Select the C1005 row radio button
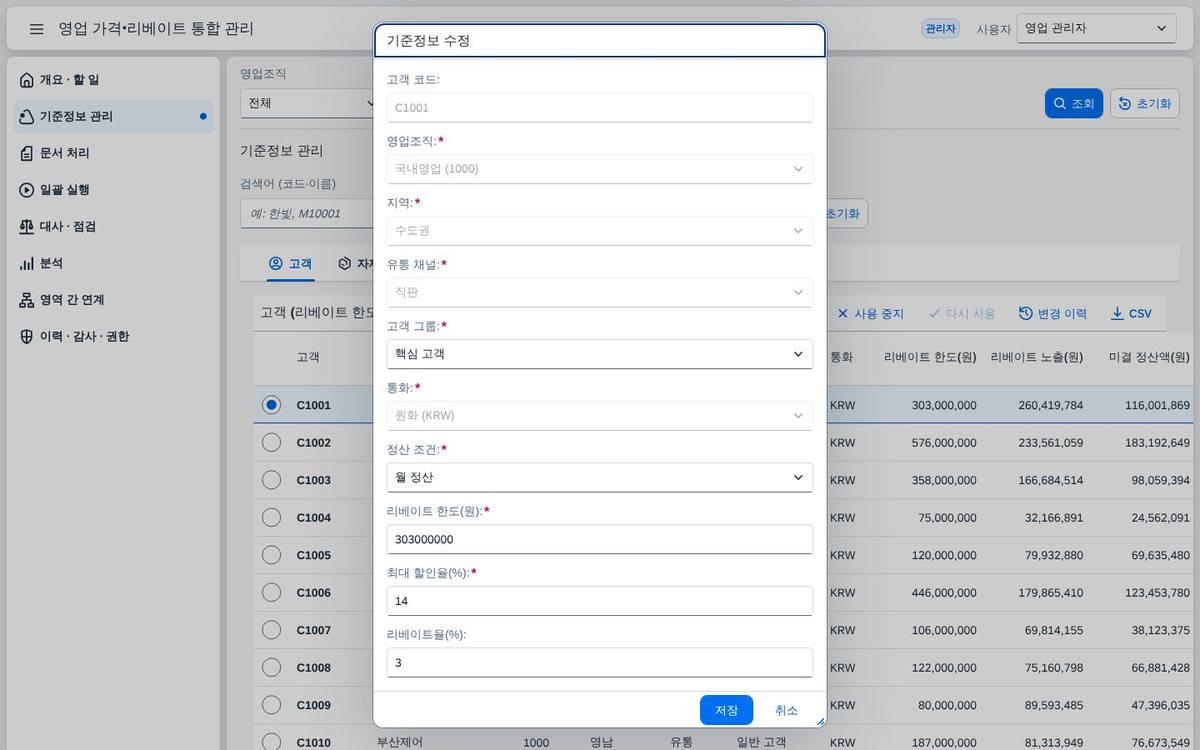 (x=271, y=555)
